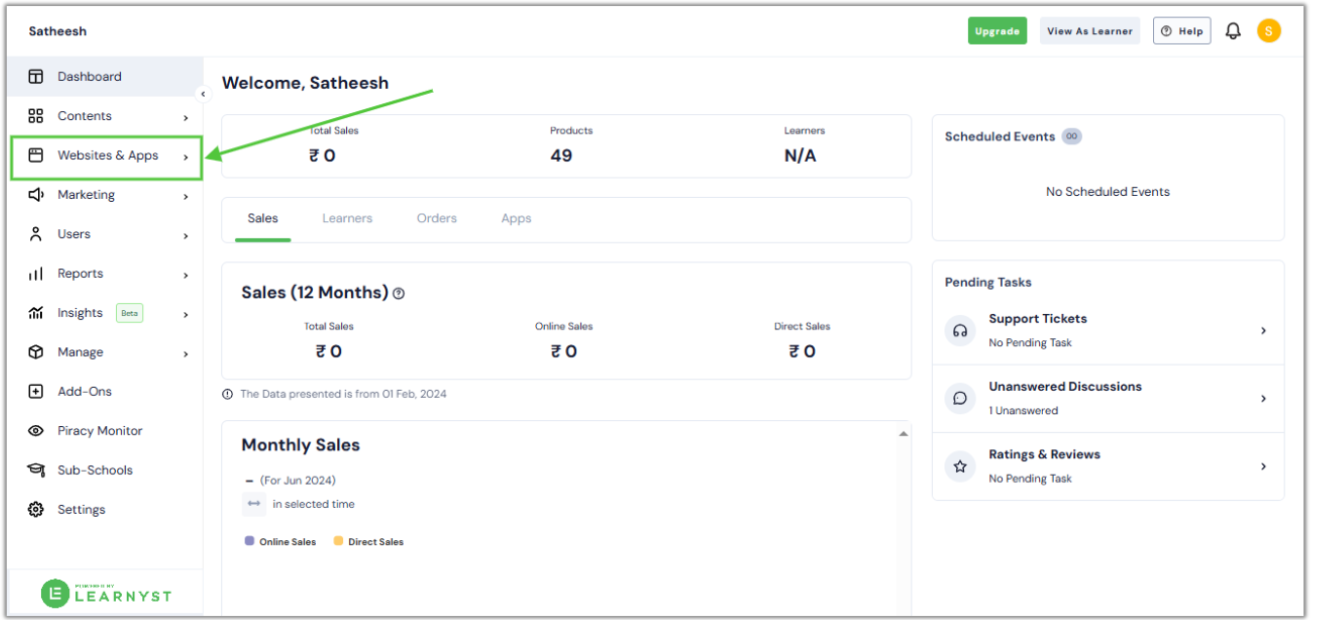Click the Contents grid icon
This screenshot has width=1318, height=620.
pyautogui.click(x=36, y=115)
